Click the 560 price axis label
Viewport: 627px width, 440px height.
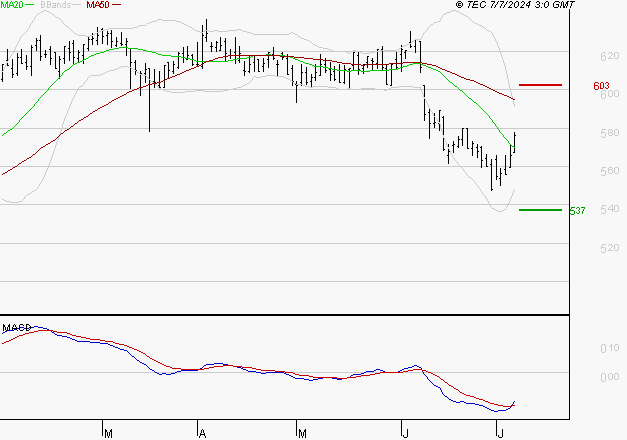pos(610,170)
